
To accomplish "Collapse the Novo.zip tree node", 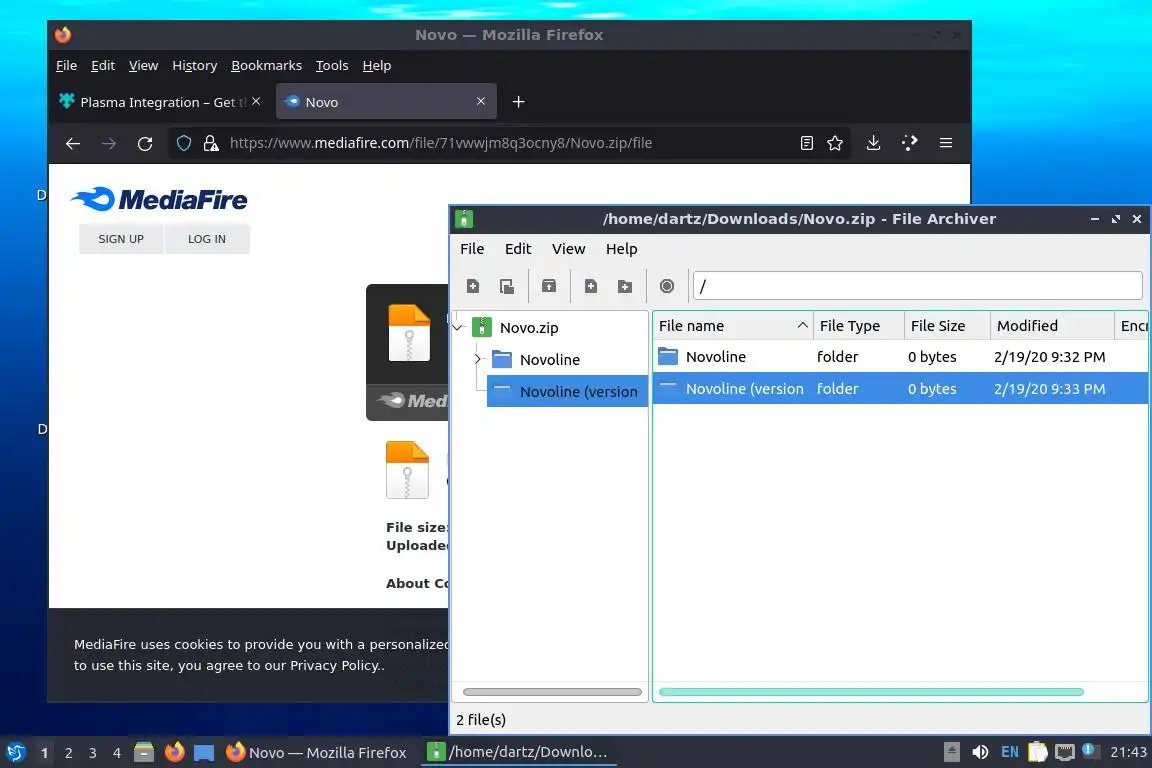I will (458, 327).
